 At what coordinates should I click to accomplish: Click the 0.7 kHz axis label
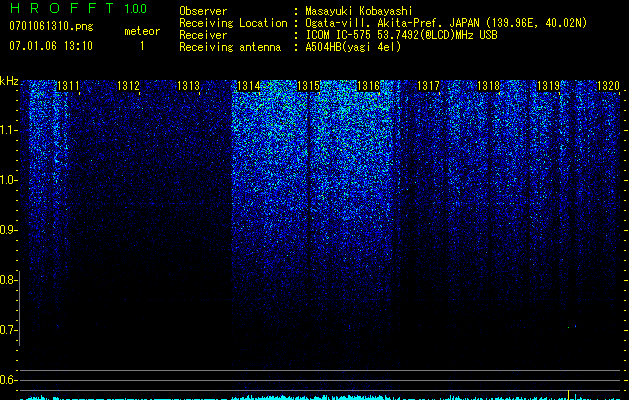(8, 330)
